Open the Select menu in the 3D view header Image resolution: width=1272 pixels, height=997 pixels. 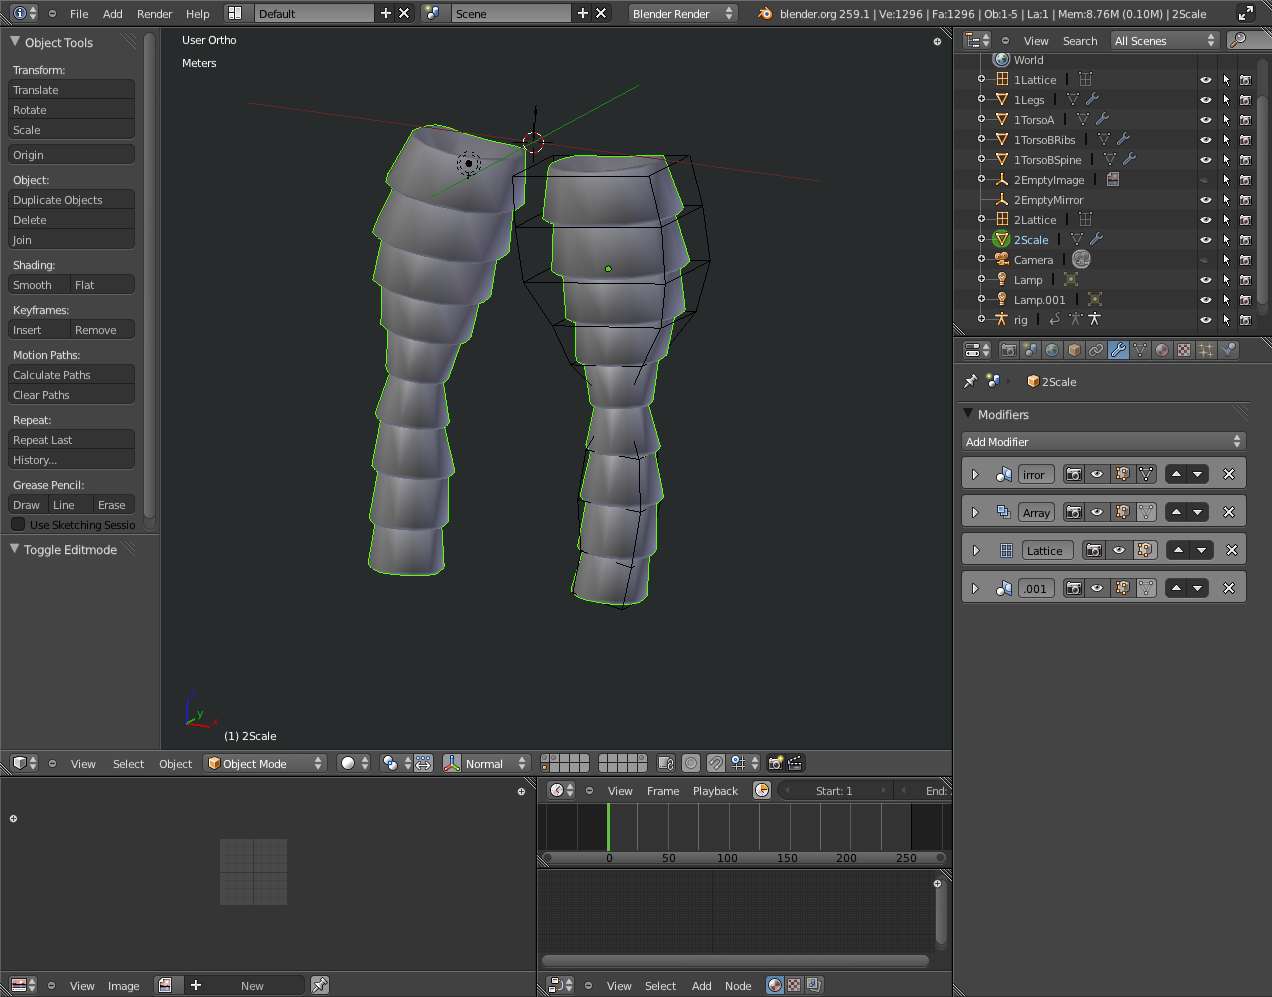128,763
